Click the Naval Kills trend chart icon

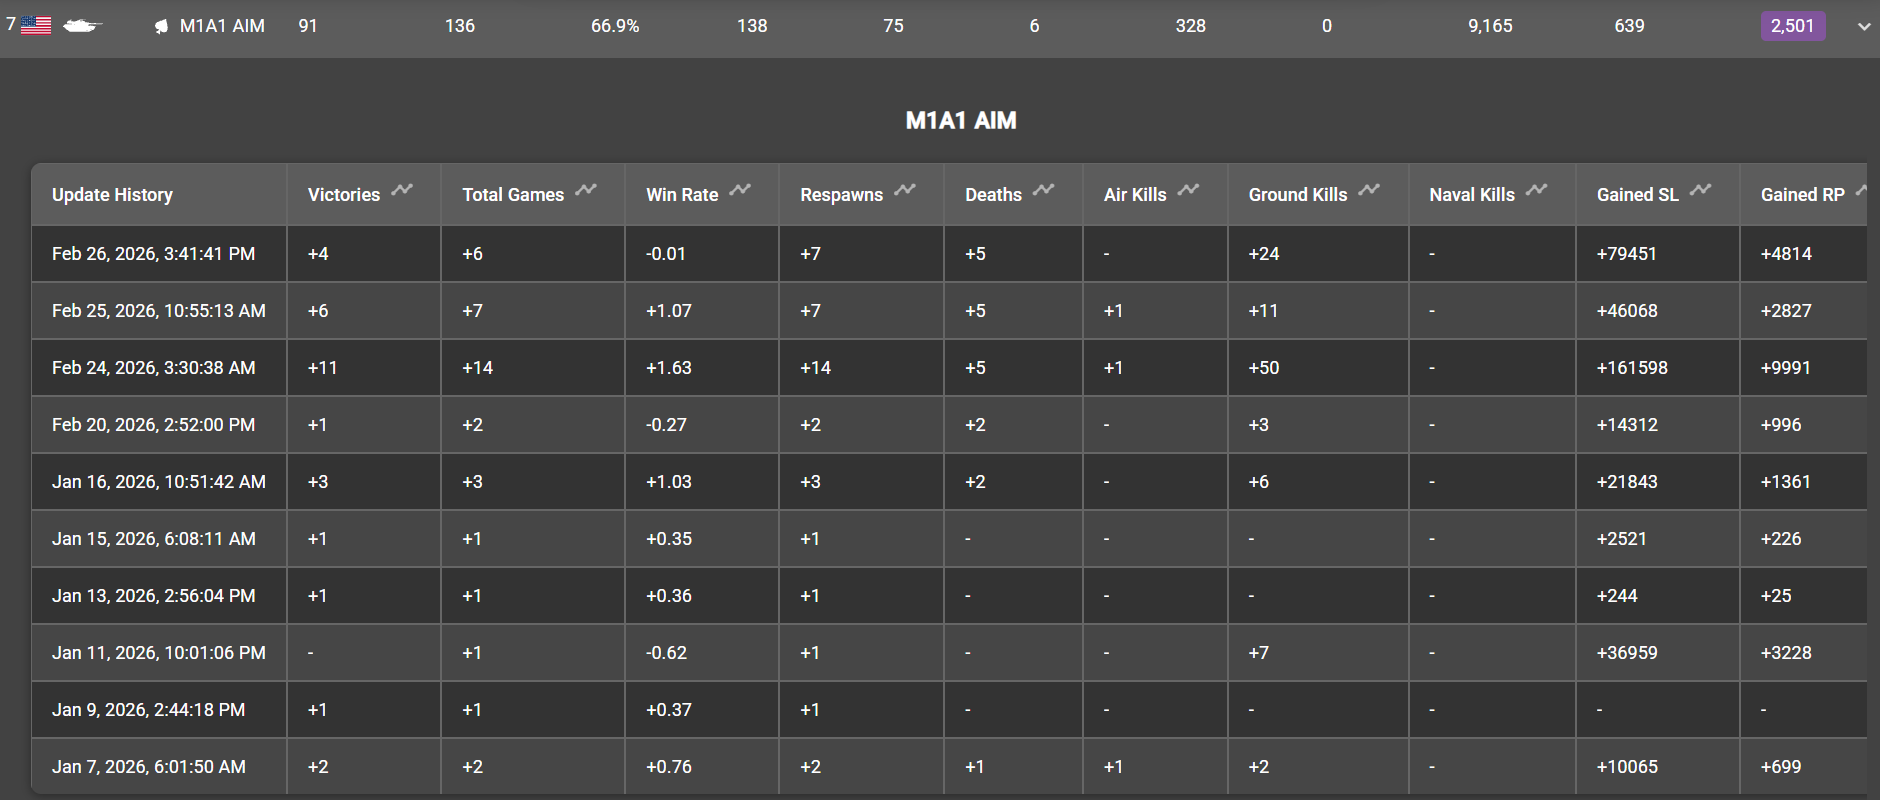[1537, 190]
